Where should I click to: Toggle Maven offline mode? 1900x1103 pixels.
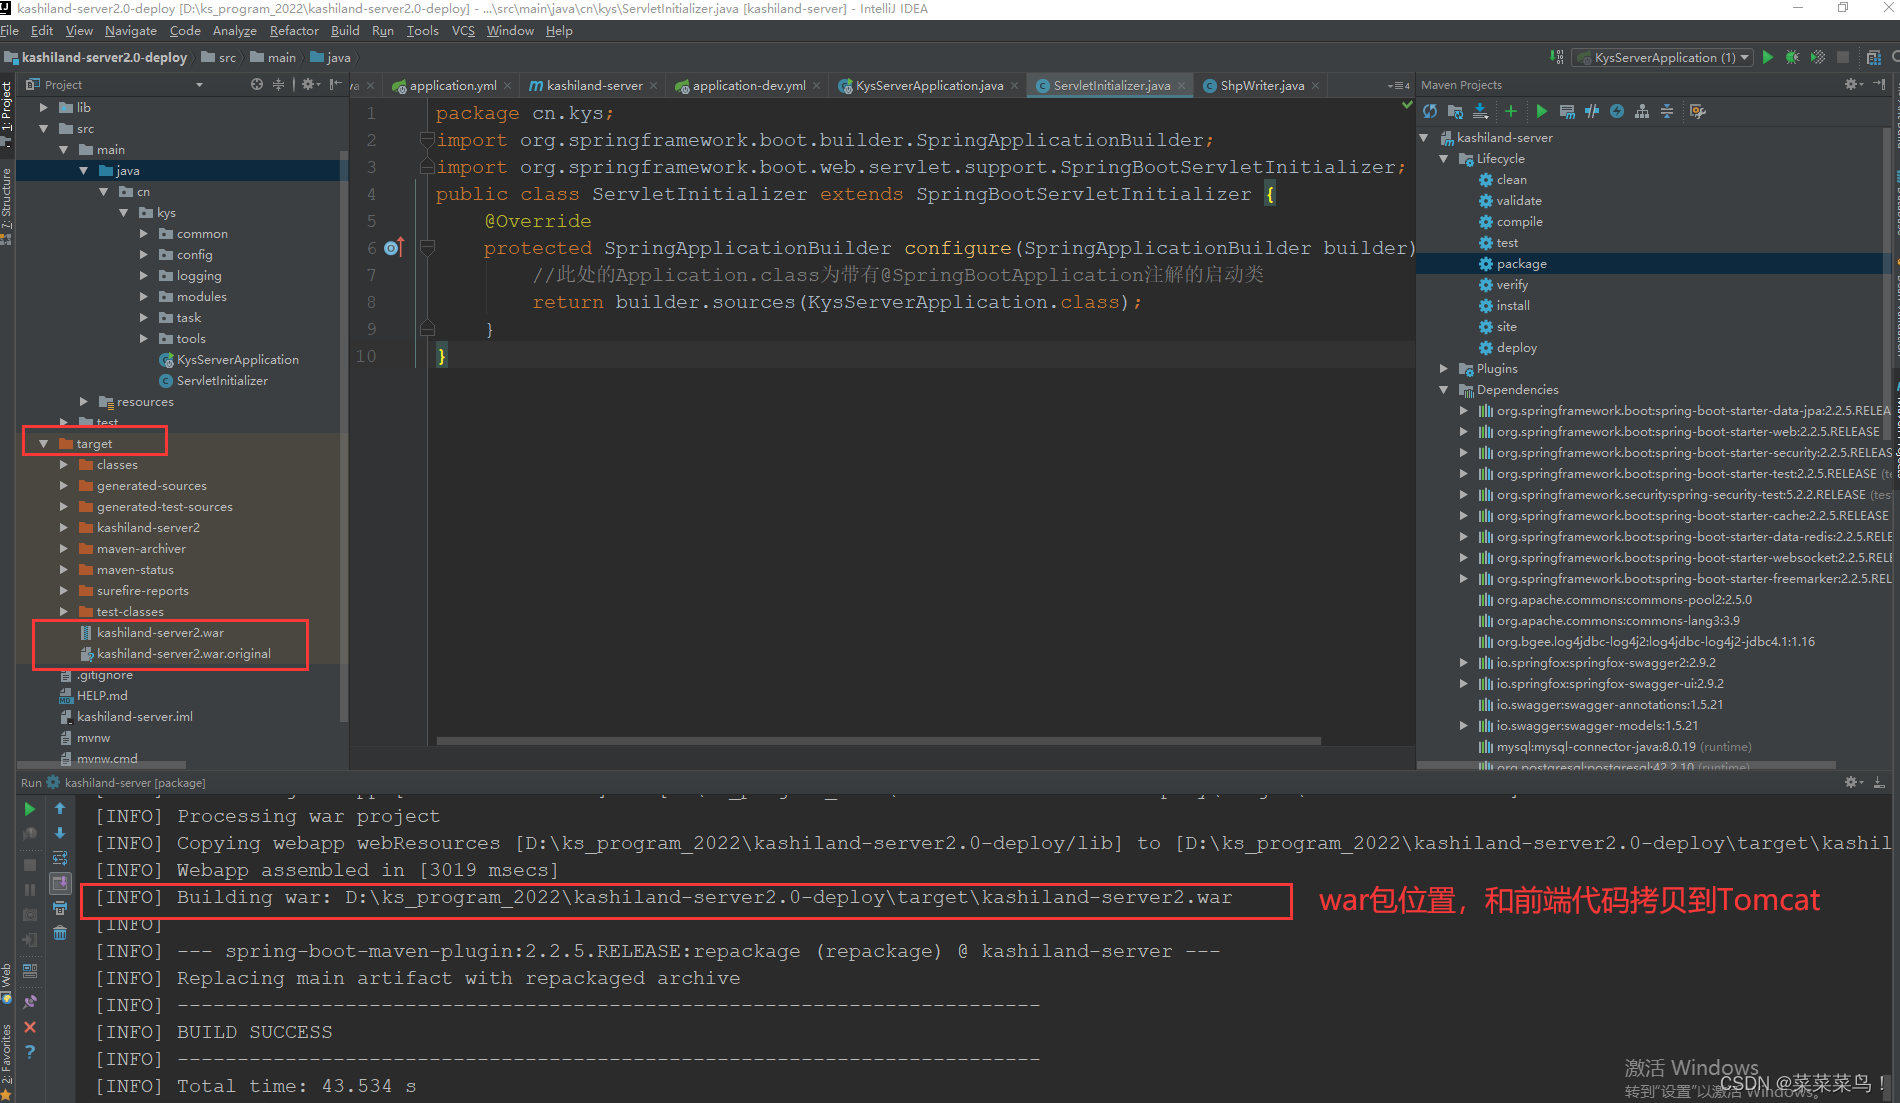pos(1592,111)
